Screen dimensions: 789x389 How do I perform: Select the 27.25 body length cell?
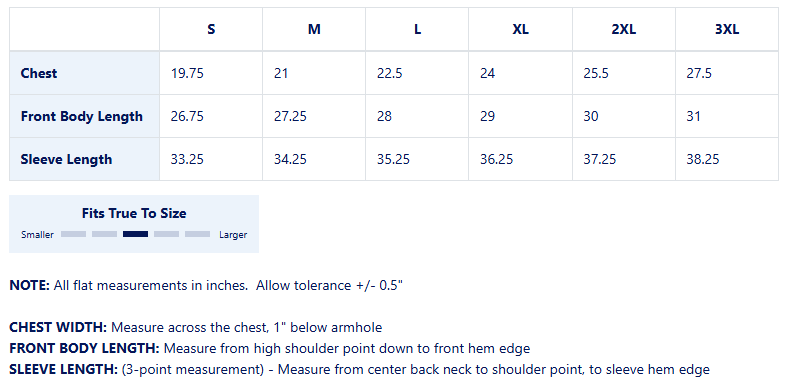click(314, 116)
